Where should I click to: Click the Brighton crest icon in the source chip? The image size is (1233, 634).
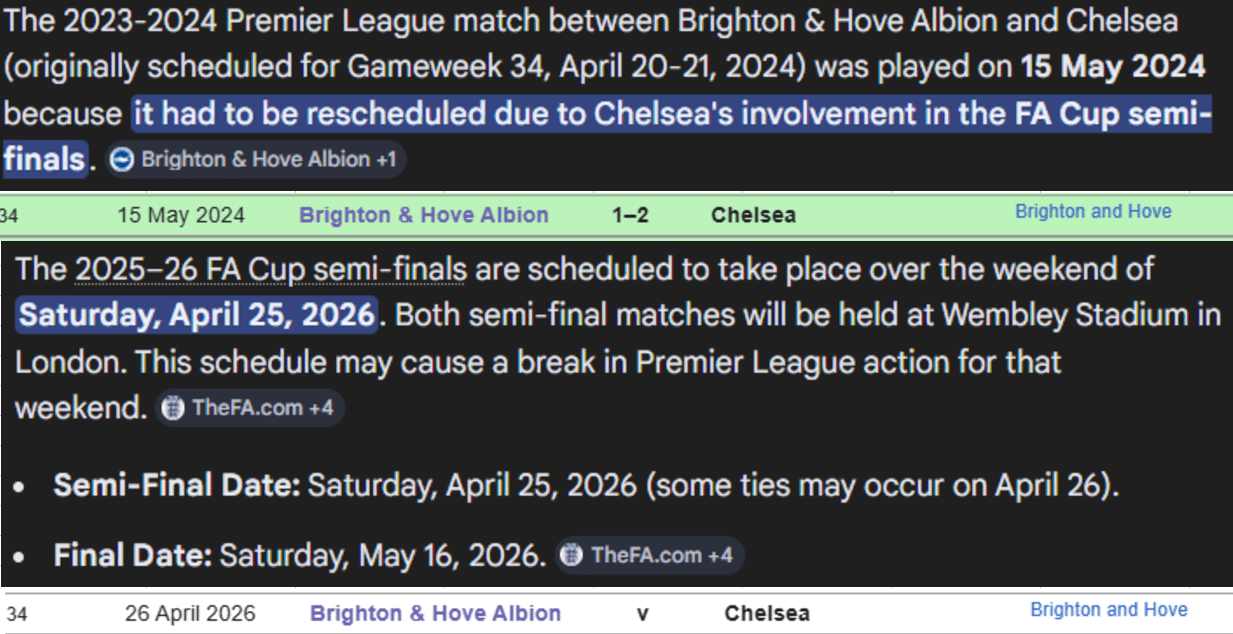click(x=122, y=160)
